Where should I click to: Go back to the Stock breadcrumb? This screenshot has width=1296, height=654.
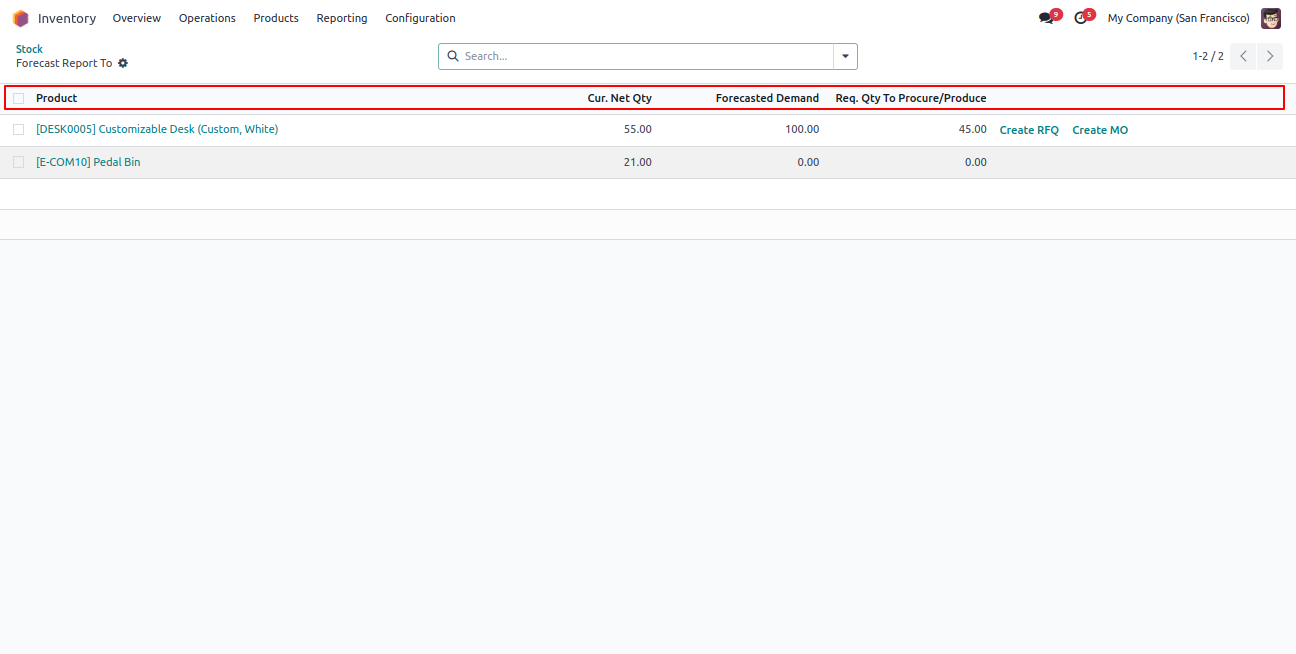tap(29, 49)
